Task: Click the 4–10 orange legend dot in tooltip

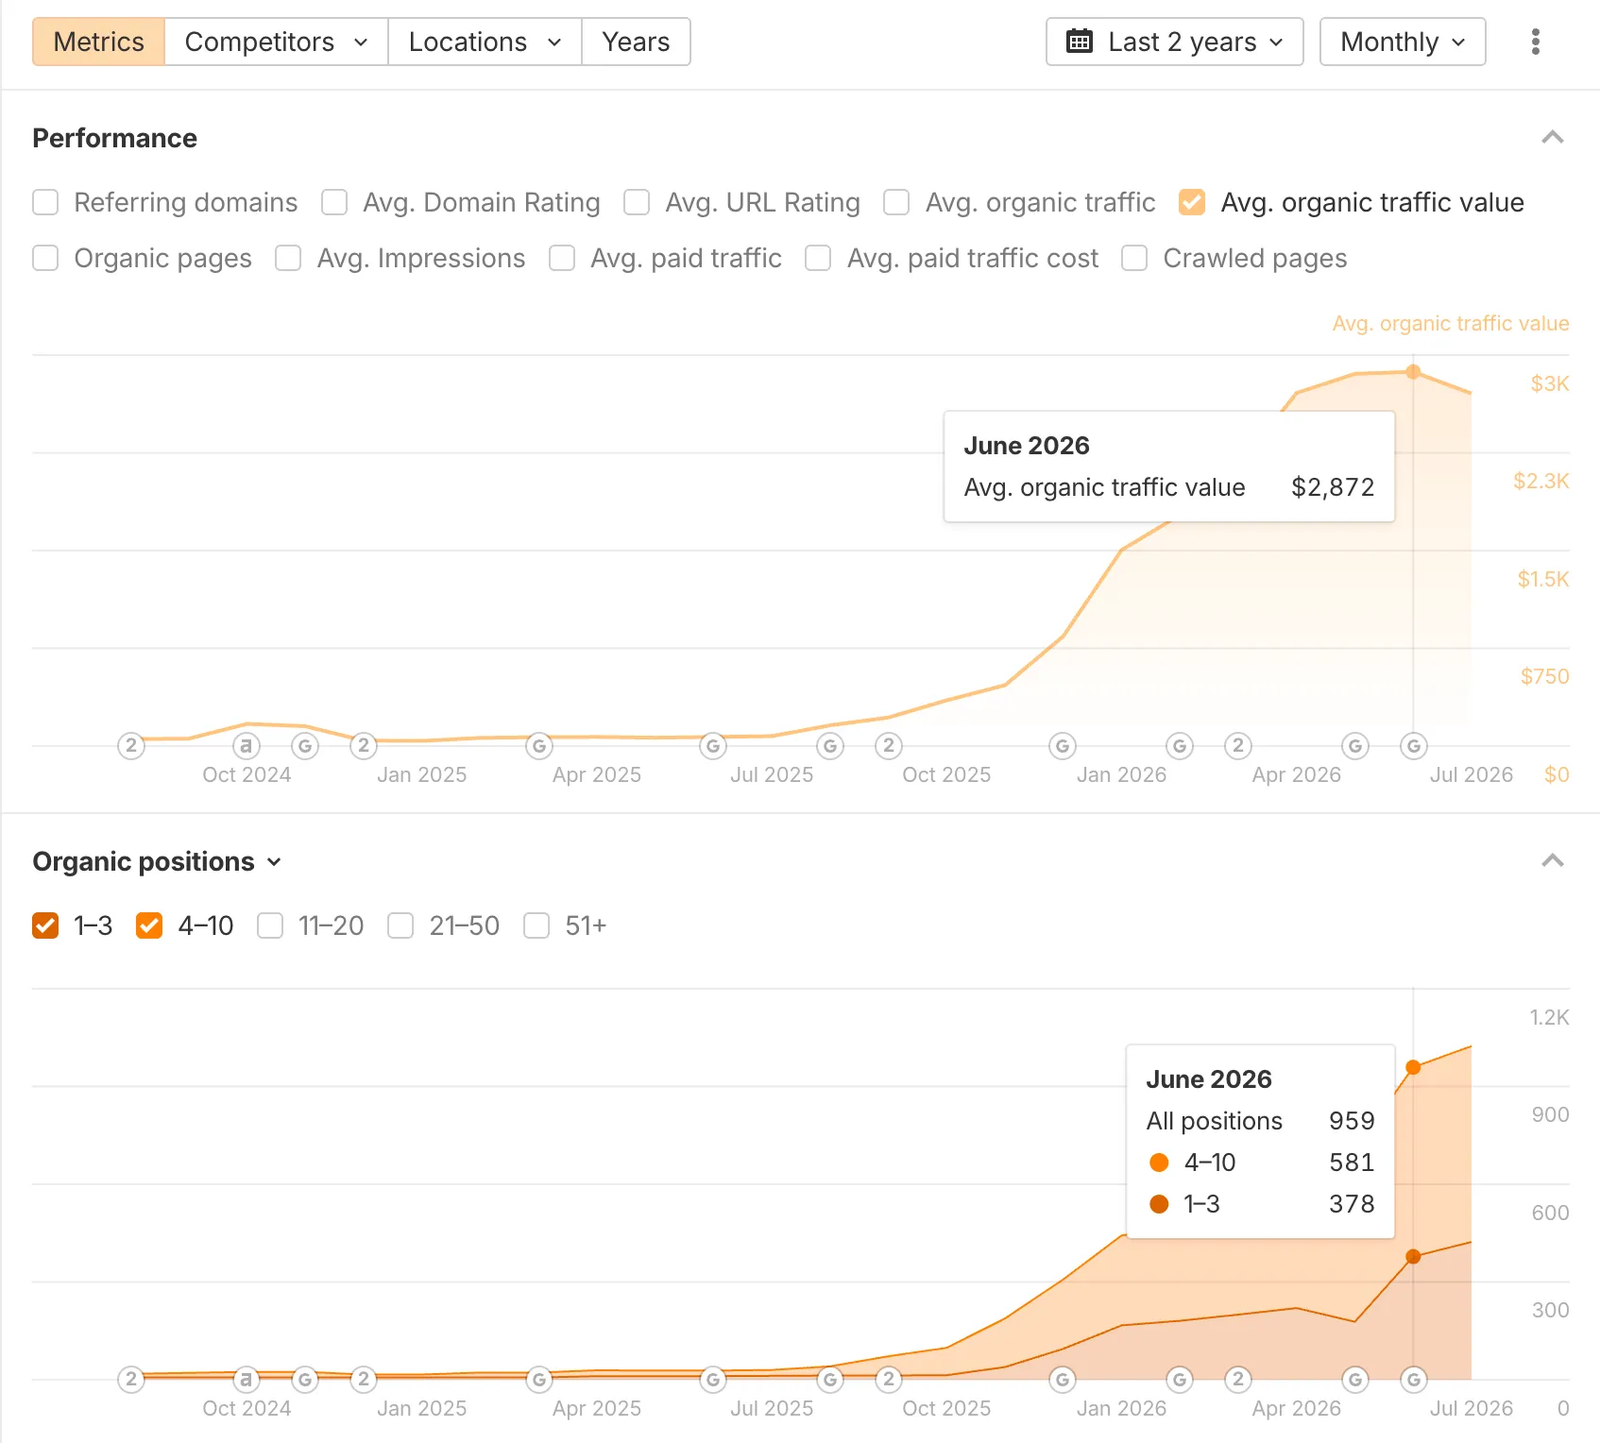Action: (x=1159, y=1163)
